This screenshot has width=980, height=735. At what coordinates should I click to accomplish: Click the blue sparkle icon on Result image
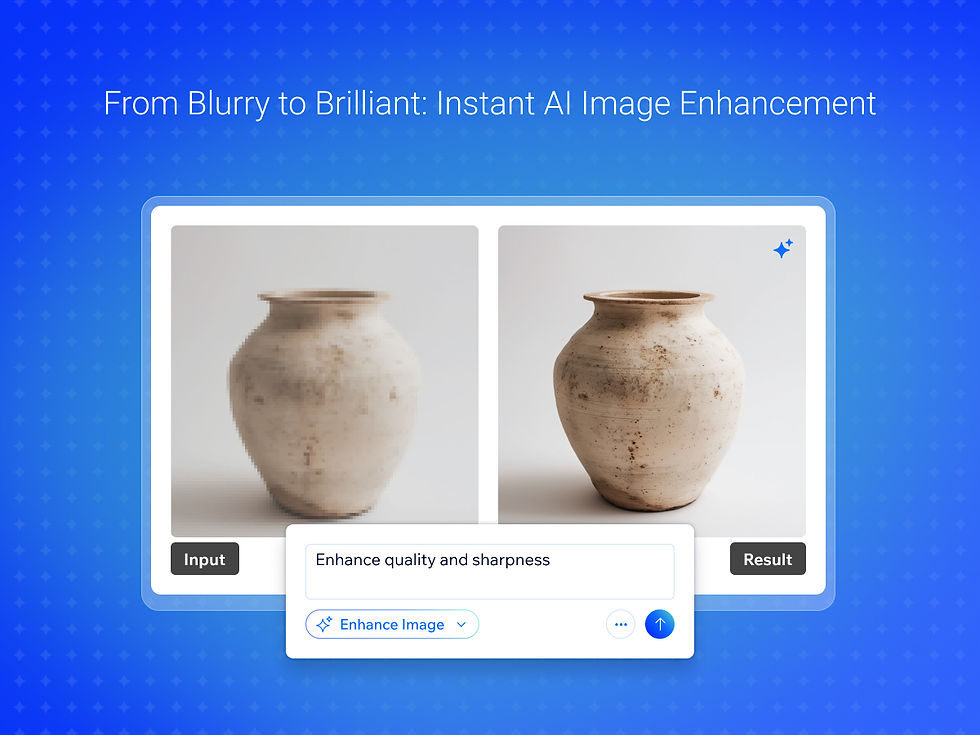(783, 249)
